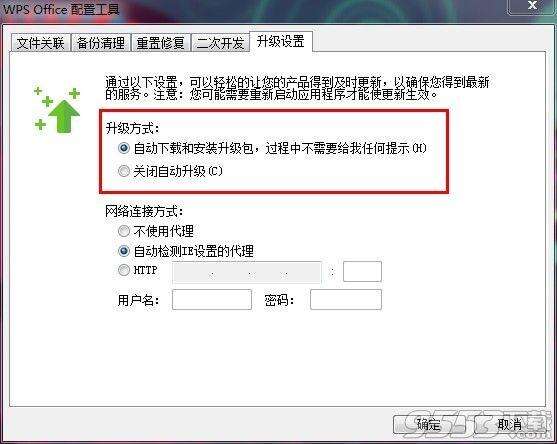Image resolution: width=557 pixels, height=444 pixels.
Task: Switch to the 文件关联 tab
Action: coord(40,43)
